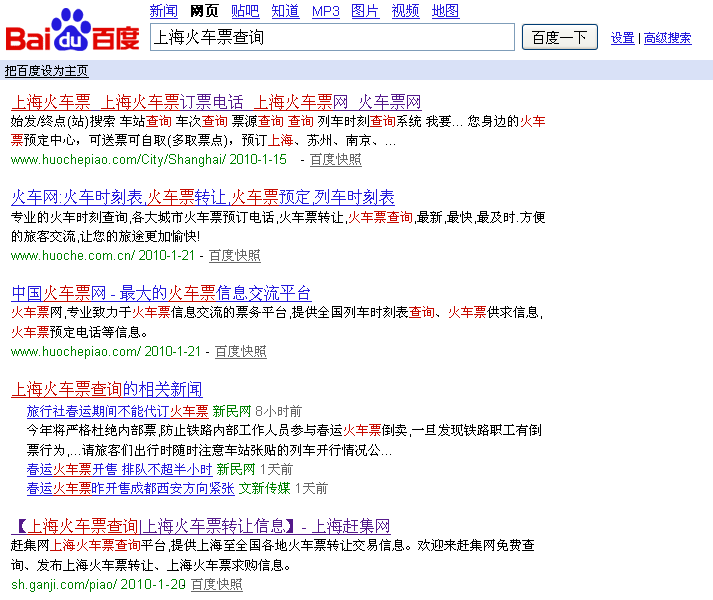
Task: Open 百度快照 for huochepiao.com/City/Shanghai result
Action: pyautogui.click(x=336, y=160)
